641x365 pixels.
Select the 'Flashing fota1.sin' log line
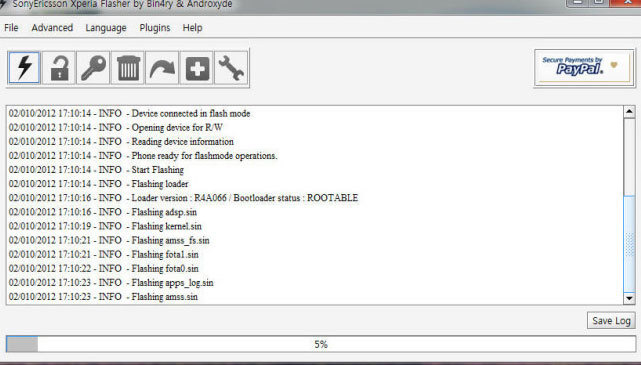104,254
